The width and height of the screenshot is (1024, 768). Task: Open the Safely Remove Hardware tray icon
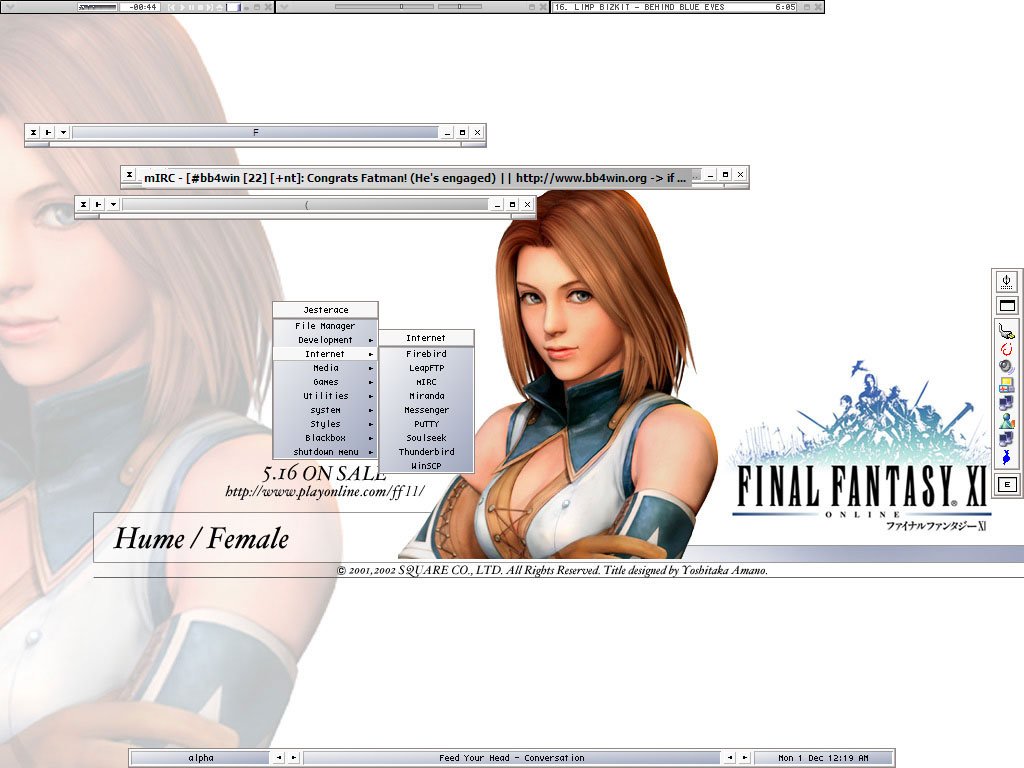coord(1006,331)
